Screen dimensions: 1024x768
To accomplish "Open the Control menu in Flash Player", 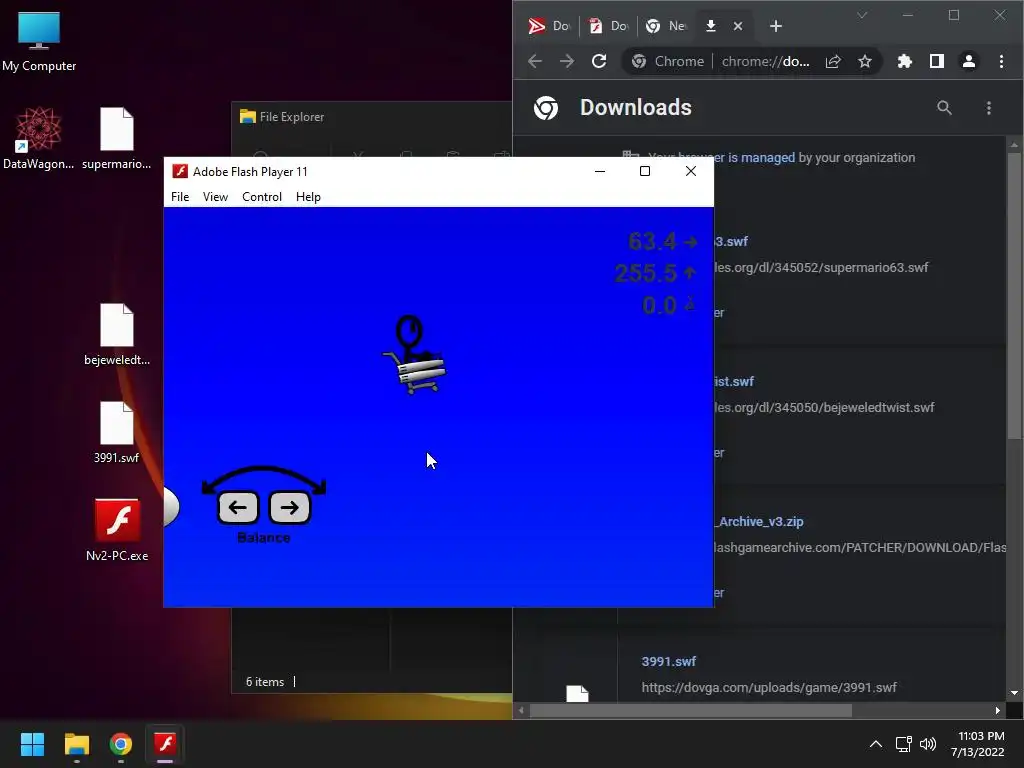I will pos(262,197).
